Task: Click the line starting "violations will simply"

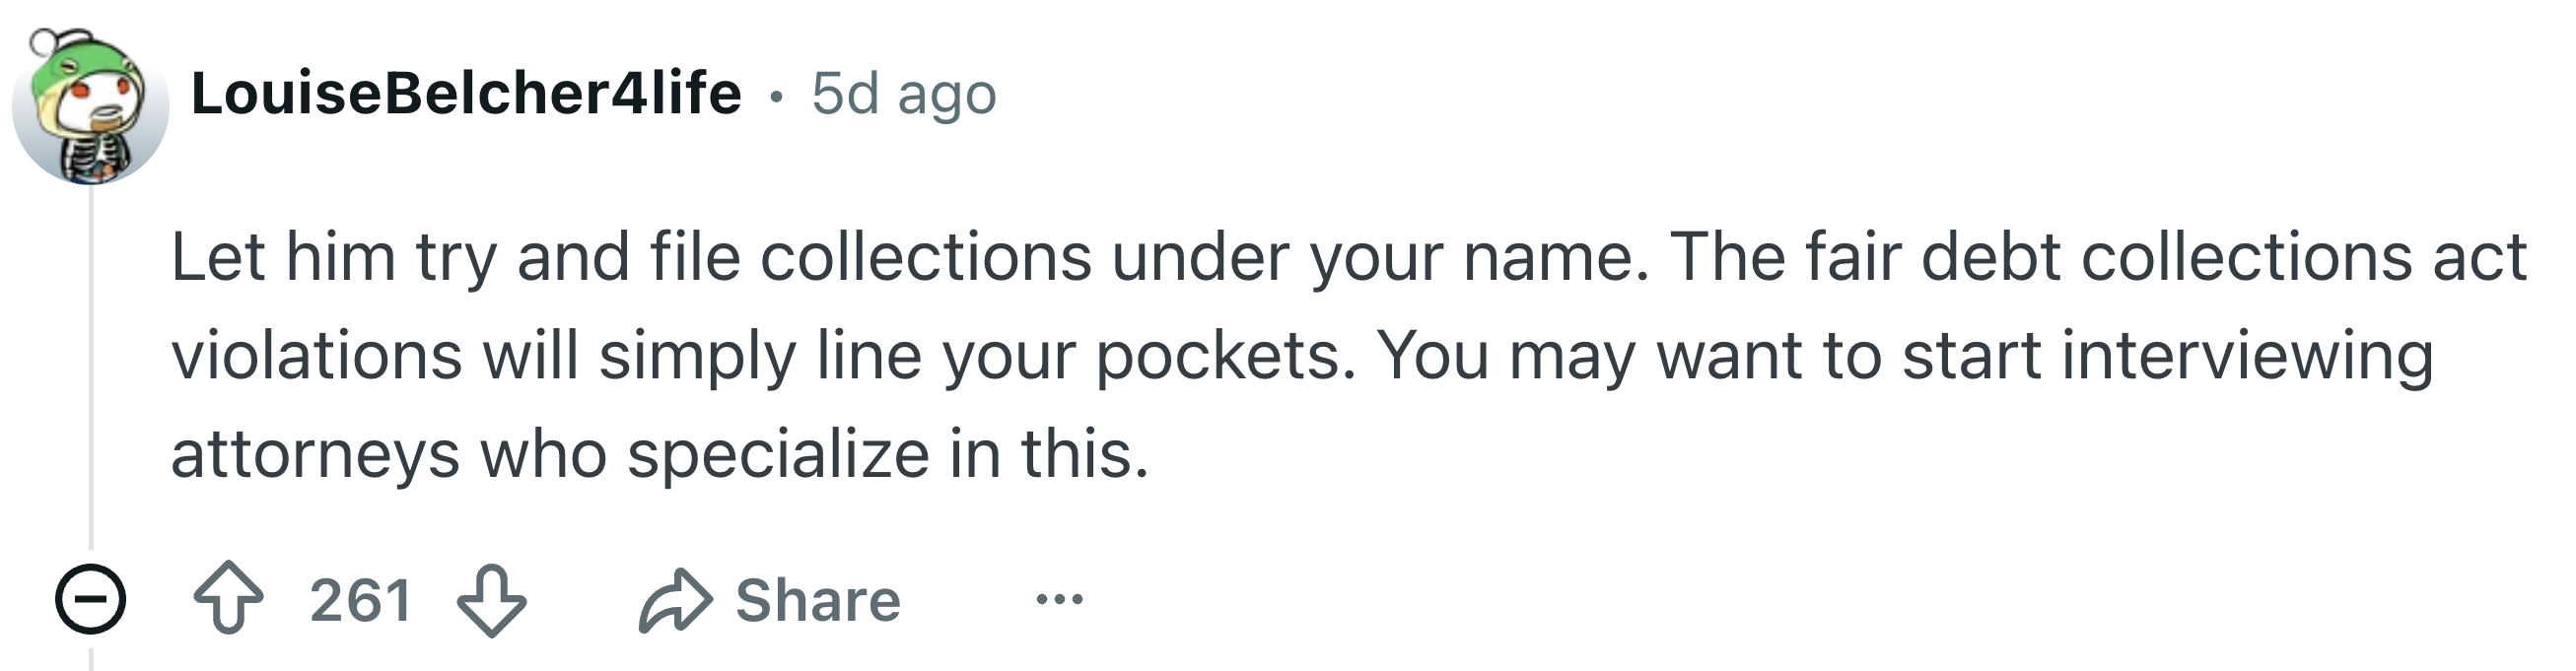Action: [x=1302, y=356]
